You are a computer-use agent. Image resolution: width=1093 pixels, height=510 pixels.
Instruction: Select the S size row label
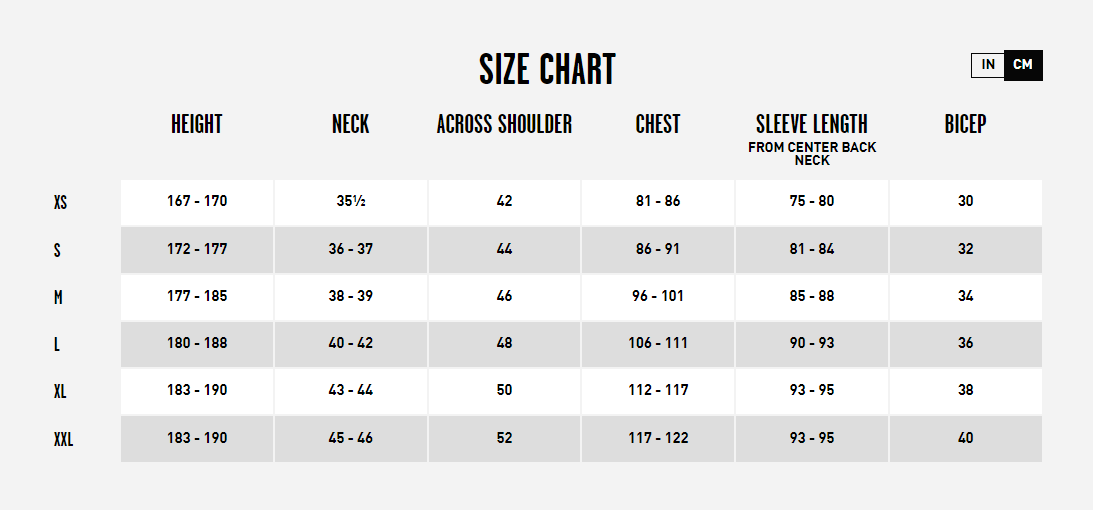click(57, 250)
